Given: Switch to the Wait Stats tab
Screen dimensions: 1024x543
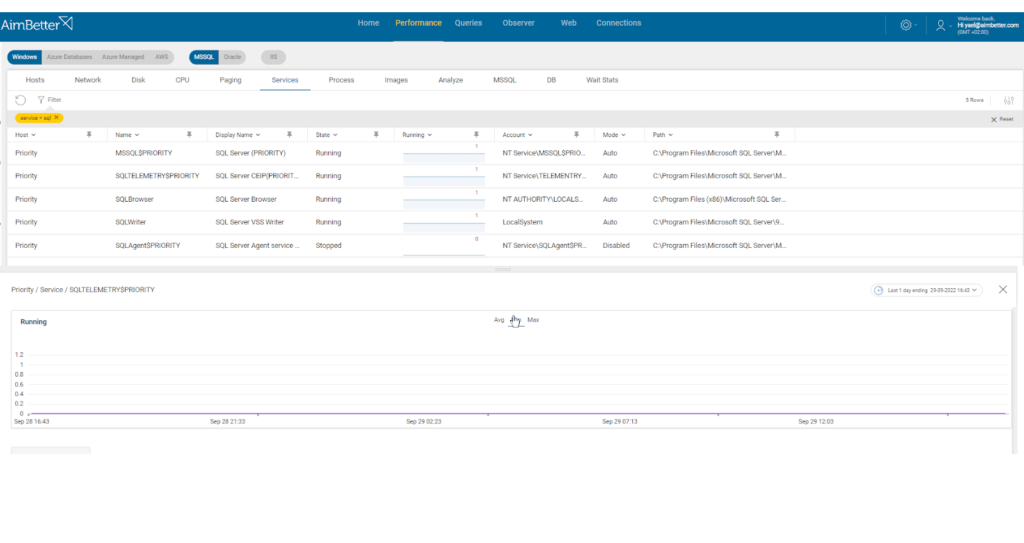Looking at the screenshot, I should [x=602, y=80].
